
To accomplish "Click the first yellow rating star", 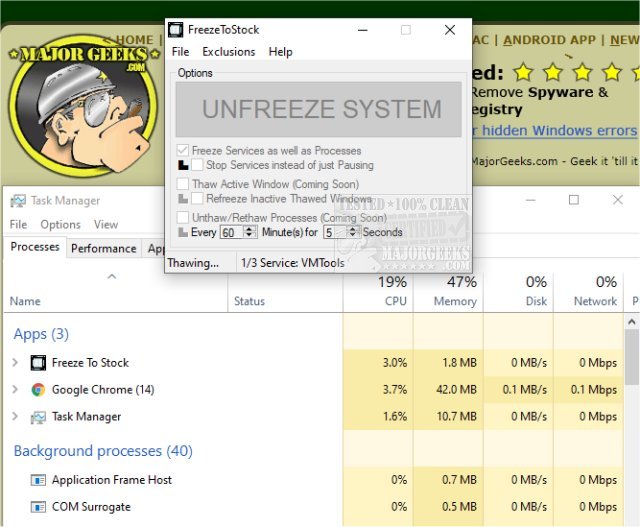I will pos(523,72).
